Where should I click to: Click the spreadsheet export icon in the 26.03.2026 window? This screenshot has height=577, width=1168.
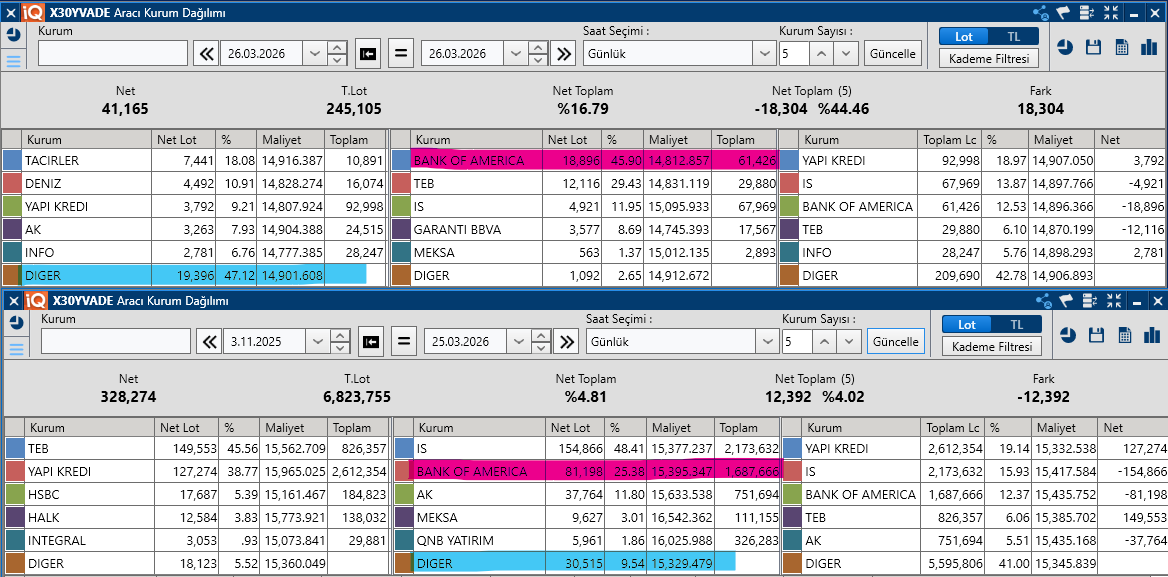[x=1122, y=47]
